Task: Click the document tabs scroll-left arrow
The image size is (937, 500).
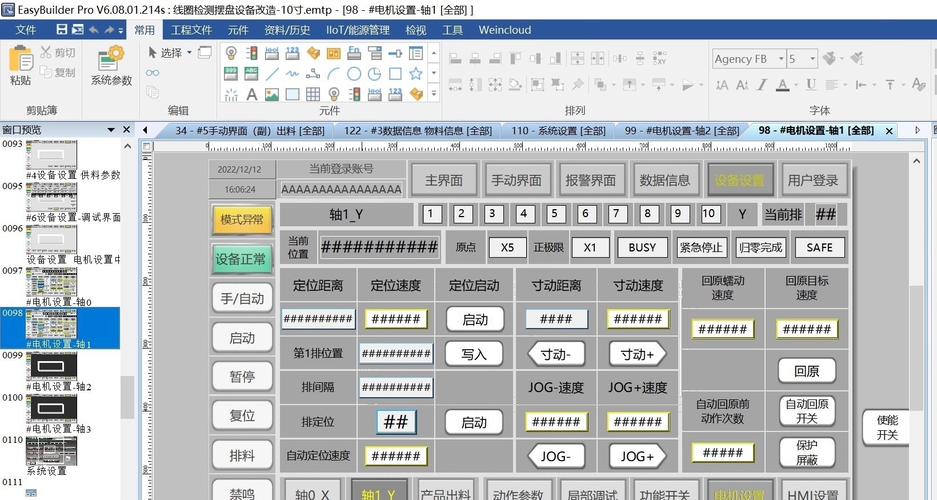Action: [145, 130]
